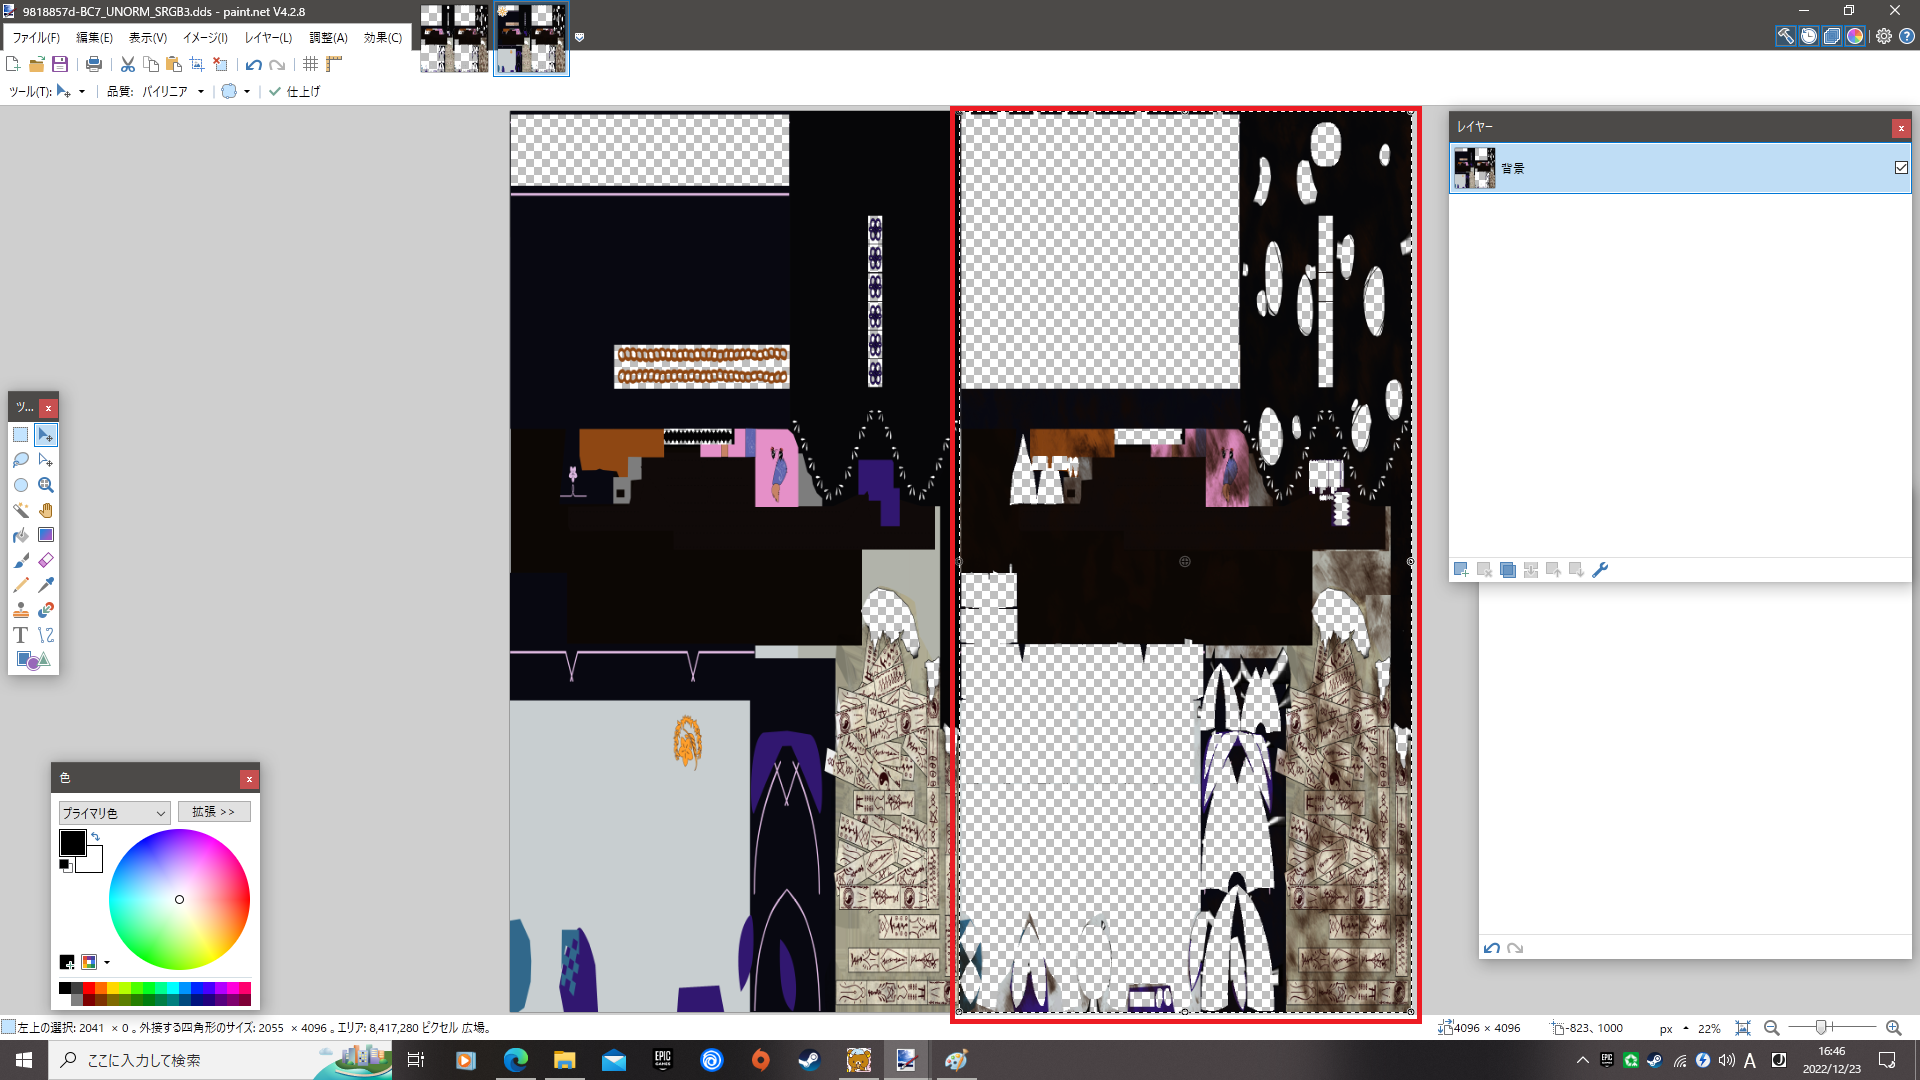Click the primary black color swatch

pyautogui.click(x=72, y=842)
